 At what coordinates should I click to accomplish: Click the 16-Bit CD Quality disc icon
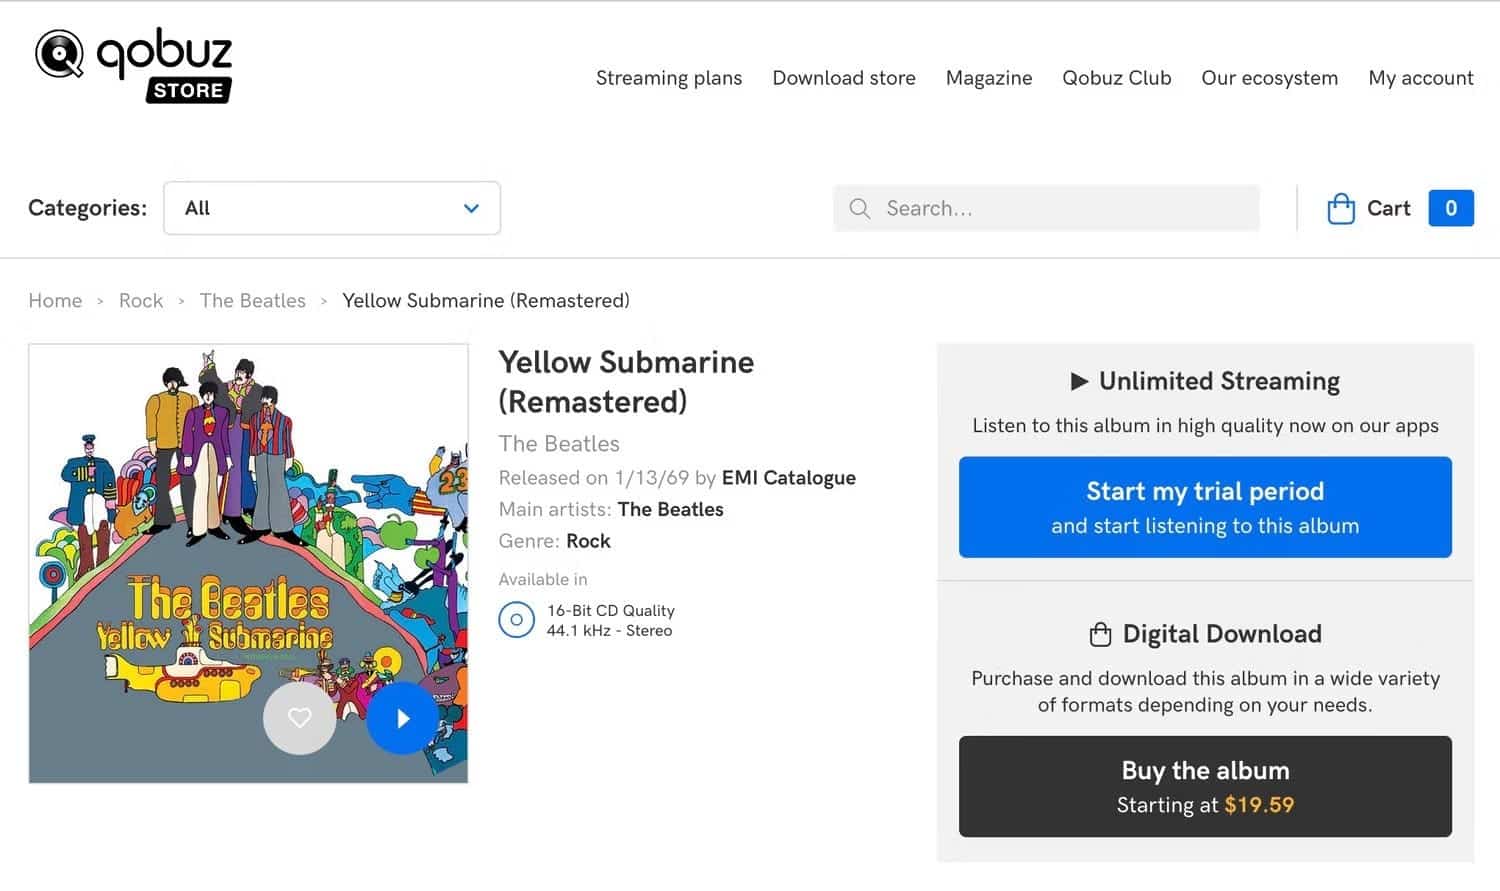(x=516, y=620)
